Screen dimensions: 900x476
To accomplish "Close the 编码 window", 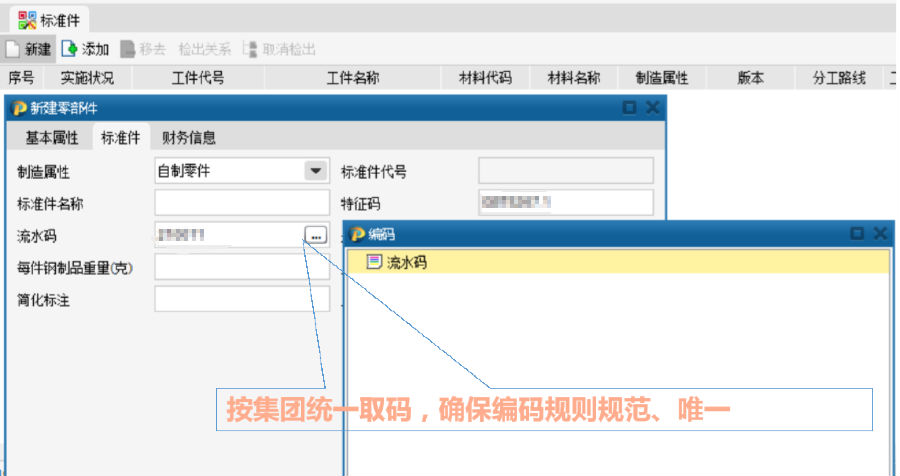I will click(x=880, y=233).
